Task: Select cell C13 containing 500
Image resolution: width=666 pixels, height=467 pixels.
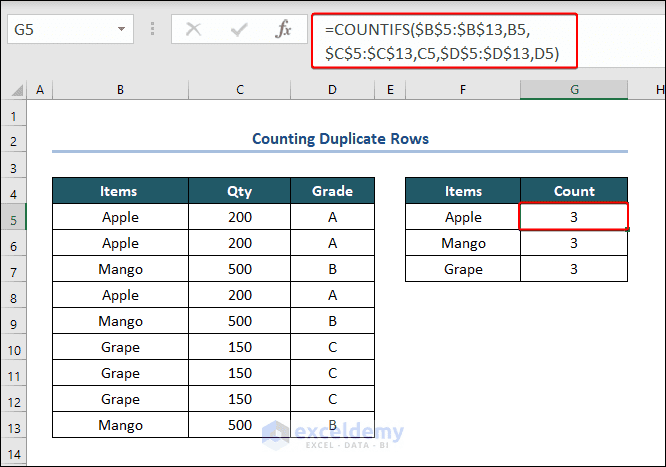Action: point(240,425)
